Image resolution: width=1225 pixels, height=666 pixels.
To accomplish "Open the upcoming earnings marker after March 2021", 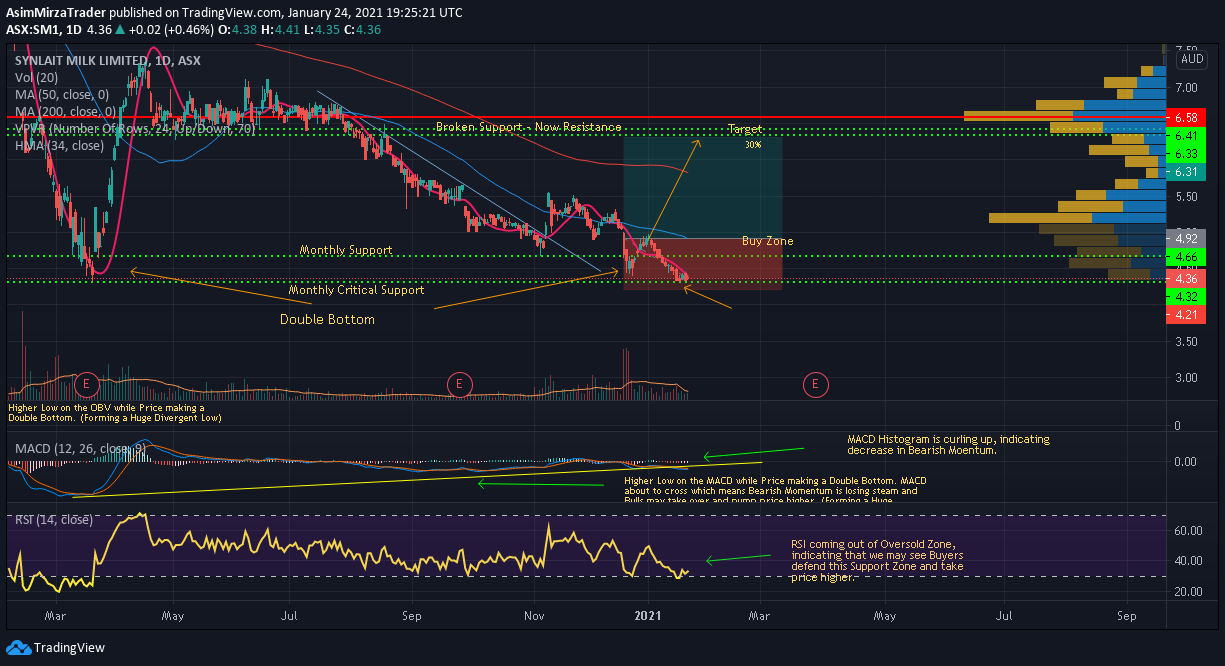I will 816,383.
